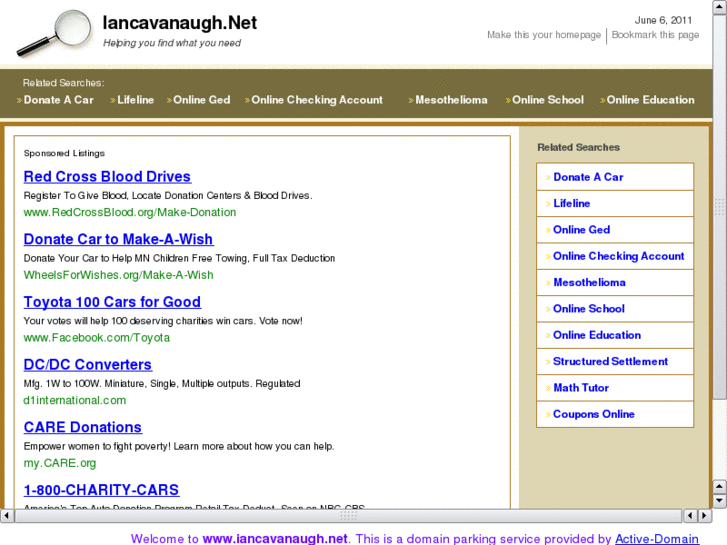Visit www.Facebook.com/Toyota URL
Image resolution: width=727 pixels, height=545 pixels.
coord(97,338)
